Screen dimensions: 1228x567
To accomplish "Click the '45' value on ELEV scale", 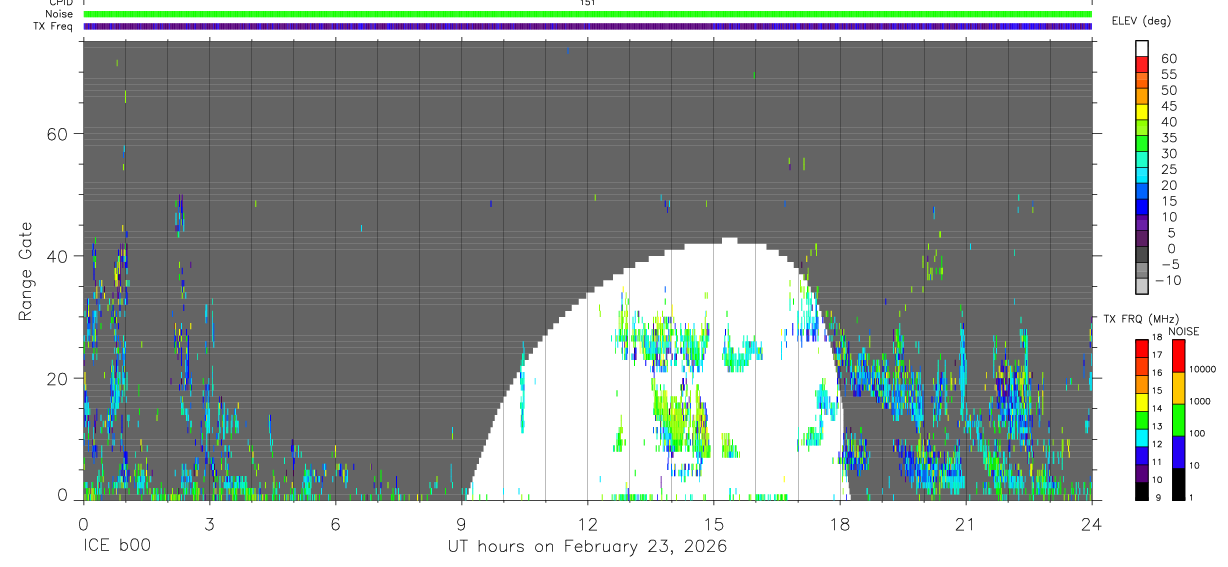I will (x=1168, y=106).
